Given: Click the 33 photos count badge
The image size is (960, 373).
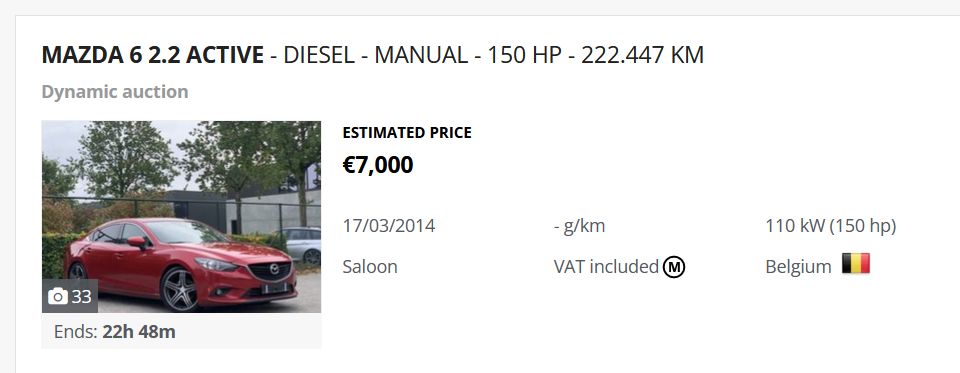Looking at the screenshot, I should click(x=70, y=297).
